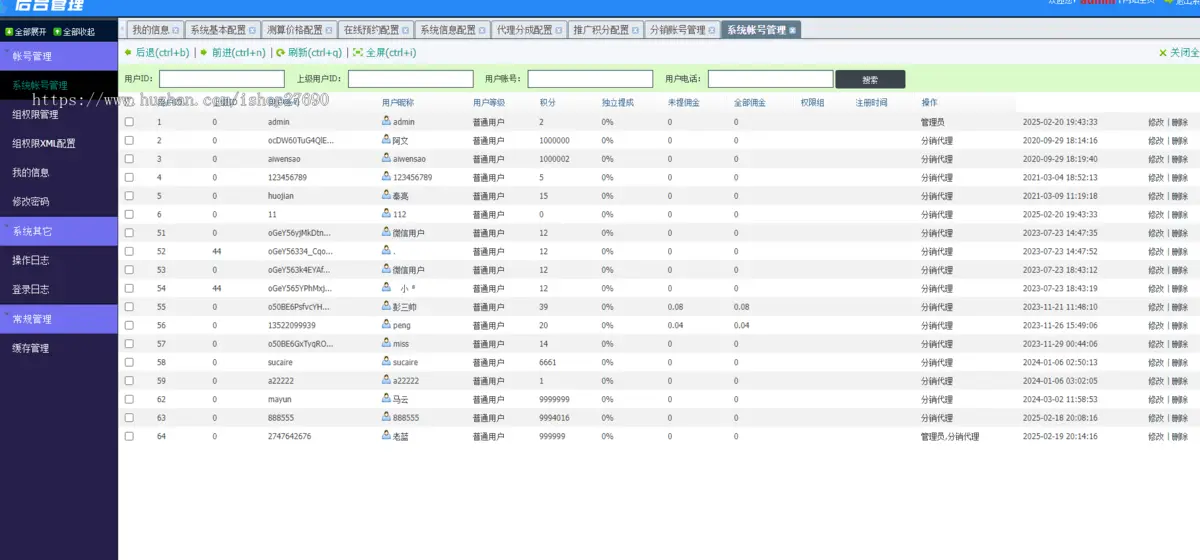Click the user avatar icon beside 阿文
The image size is (1200, 560).
pyautogui.click(x=386, y=140)
